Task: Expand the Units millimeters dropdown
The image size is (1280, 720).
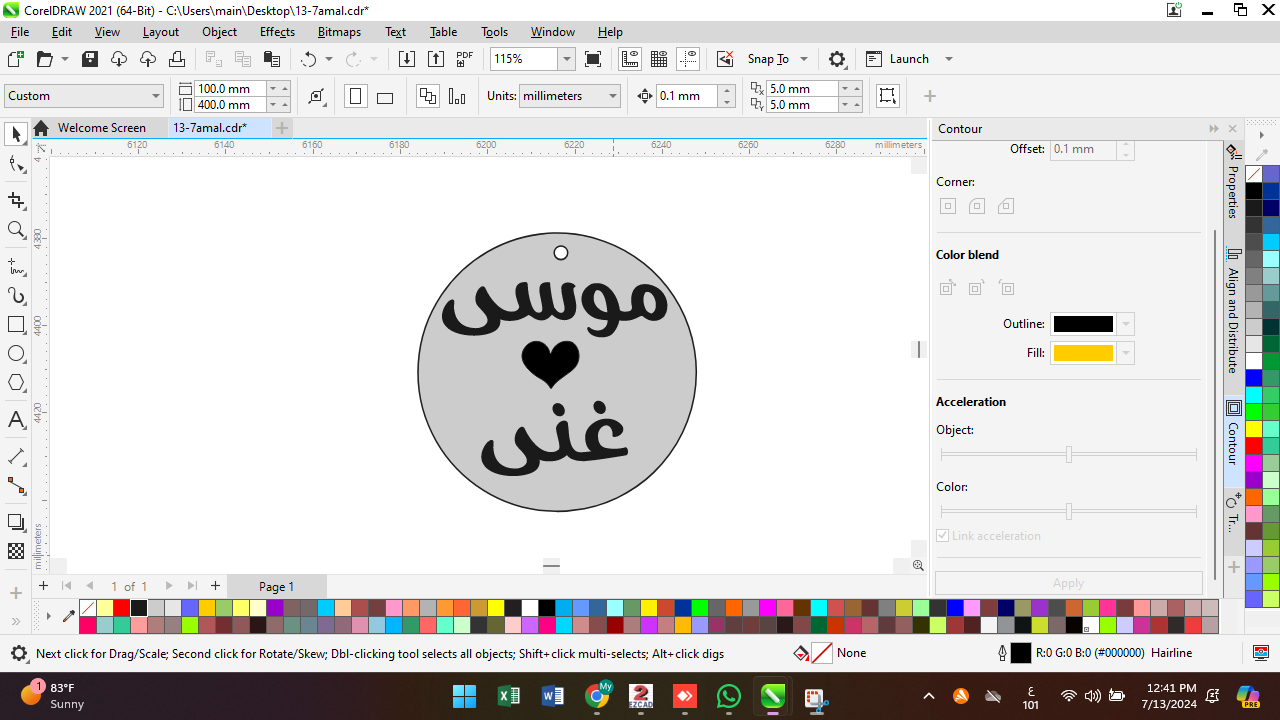Action: tap(612, 96)
